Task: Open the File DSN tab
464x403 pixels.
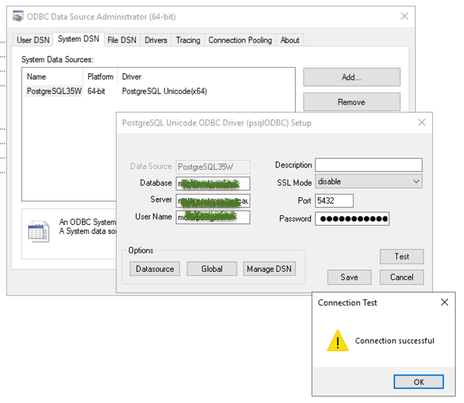Action: click(122, 40)
